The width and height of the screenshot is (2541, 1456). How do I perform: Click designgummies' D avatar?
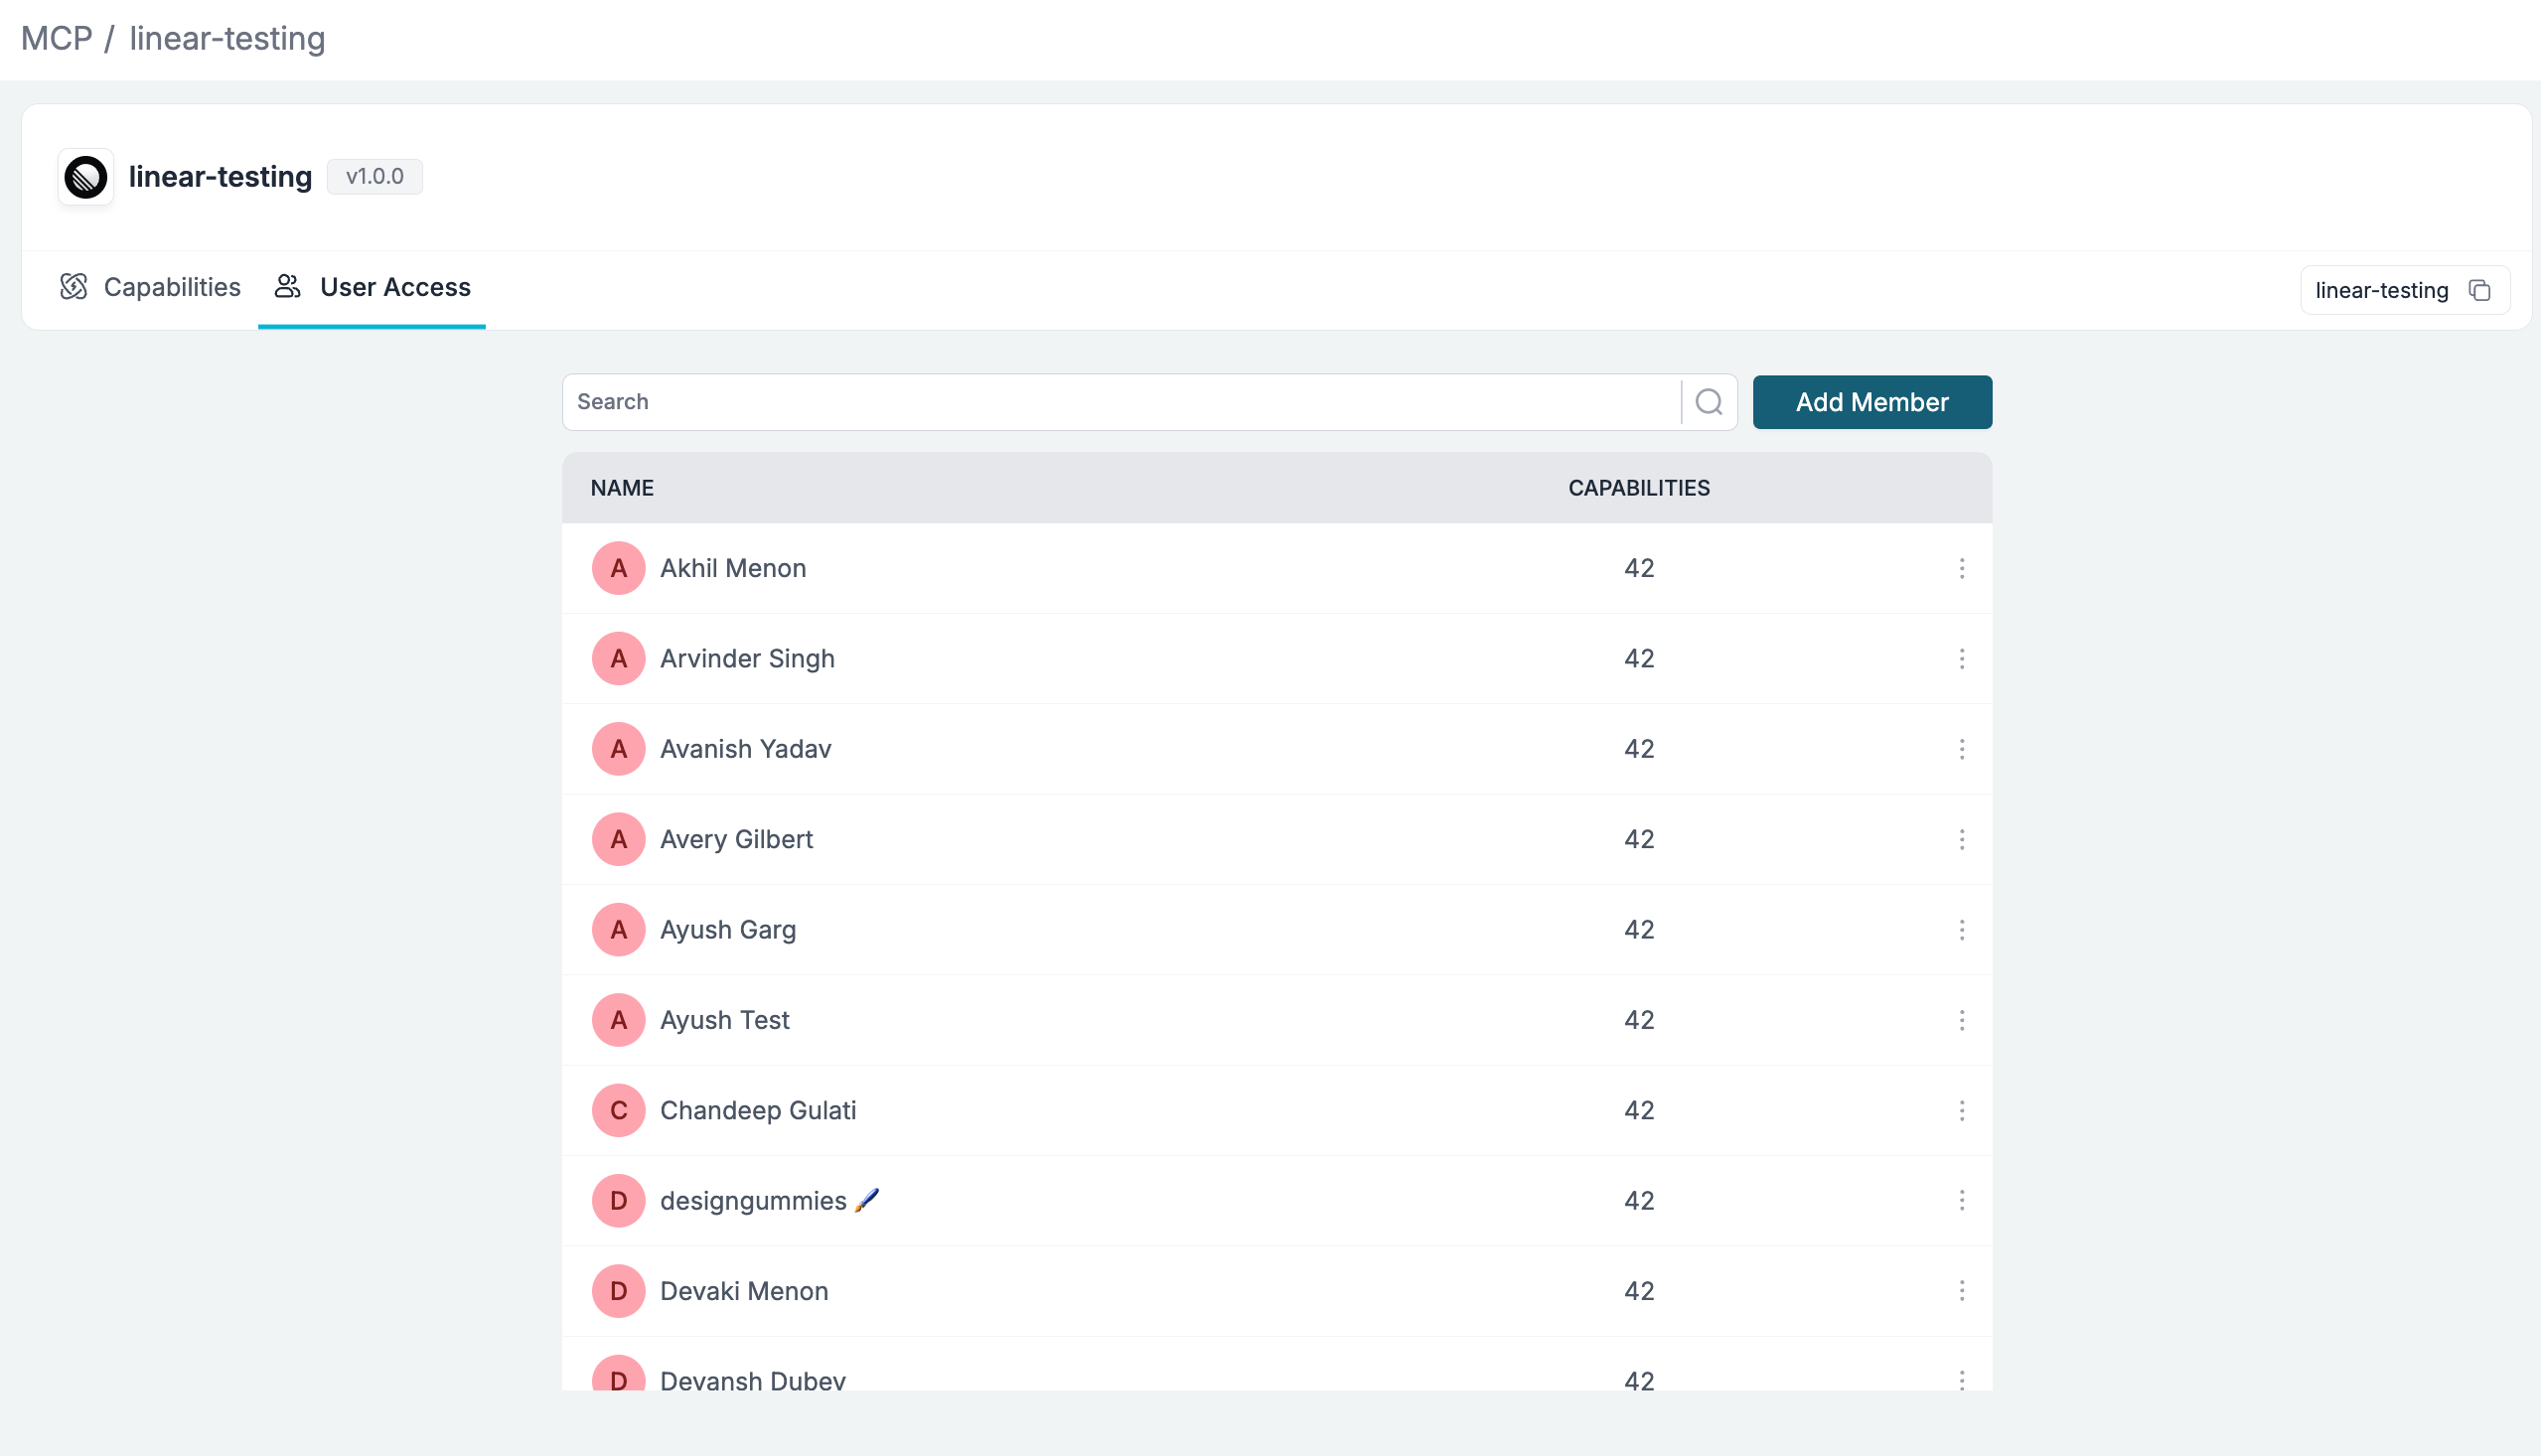[618, 1200]
